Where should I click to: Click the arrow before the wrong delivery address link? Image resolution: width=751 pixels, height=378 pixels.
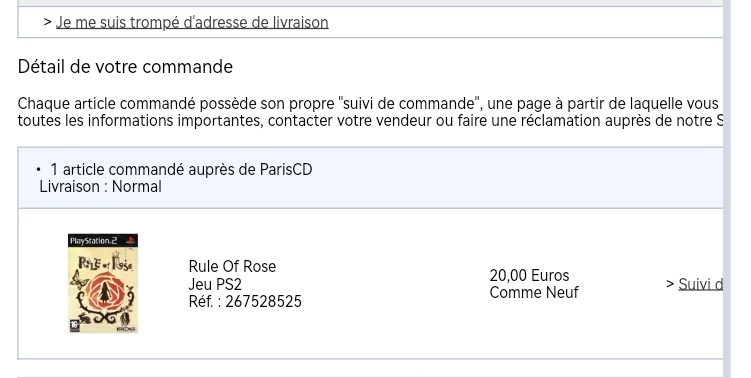(47, 22)
